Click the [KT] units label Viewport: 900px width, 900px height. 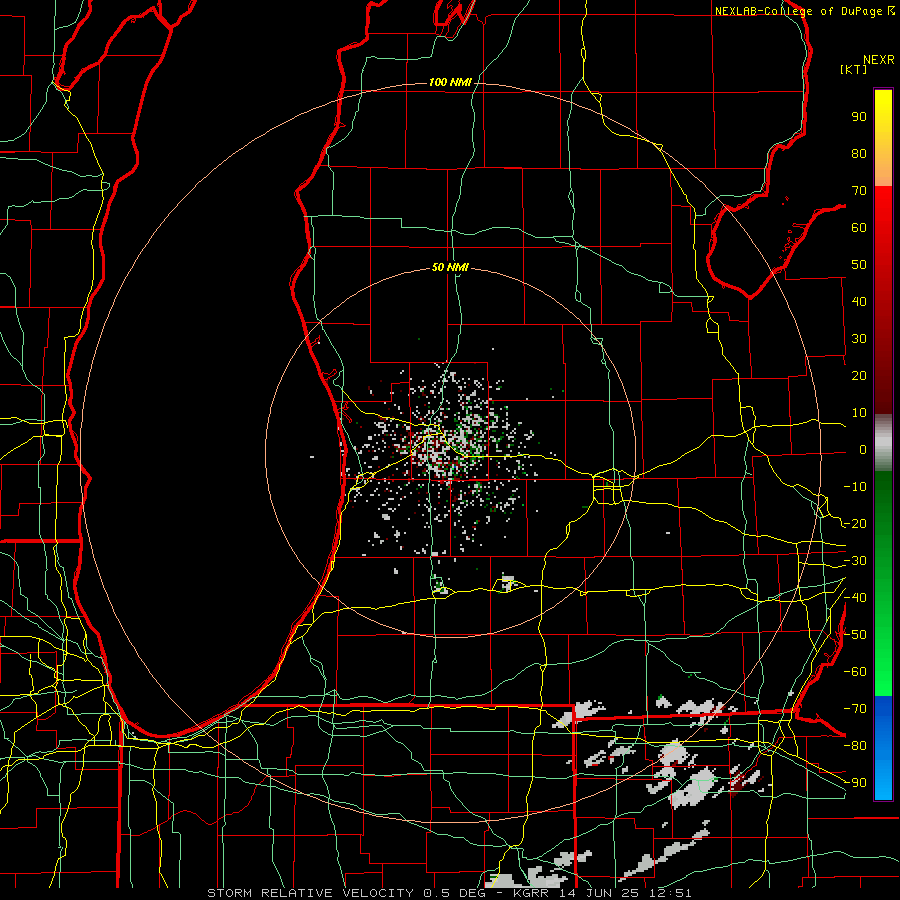click(854, 69)
